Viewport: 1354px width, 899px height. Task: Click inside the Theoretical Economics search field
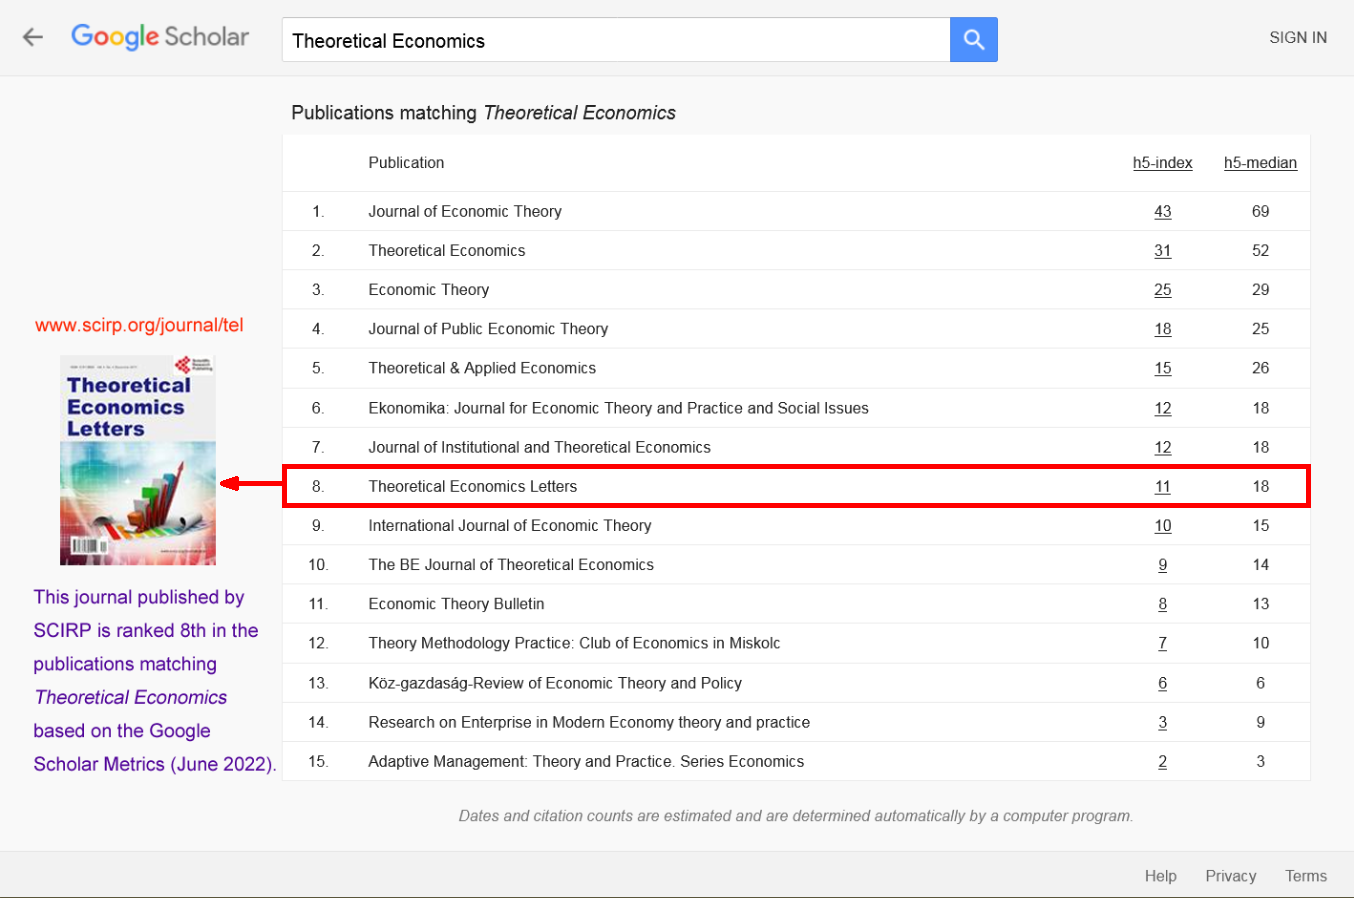click(x=615, y=41)
